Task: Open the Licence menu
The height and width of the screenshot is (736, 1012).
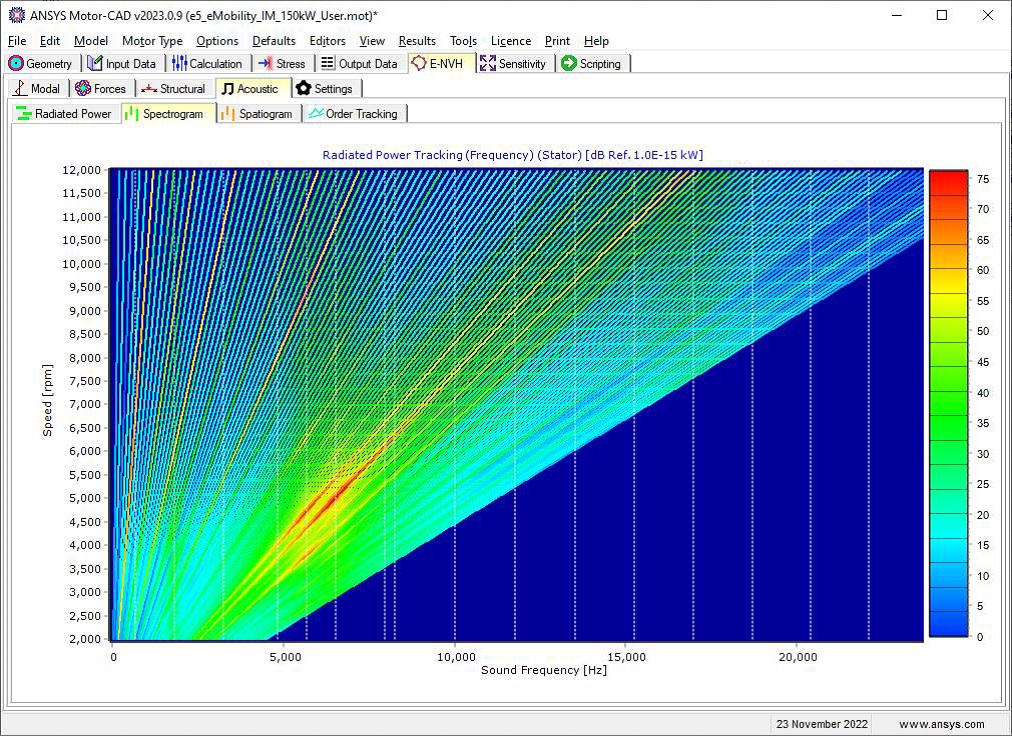Action: 511,41
